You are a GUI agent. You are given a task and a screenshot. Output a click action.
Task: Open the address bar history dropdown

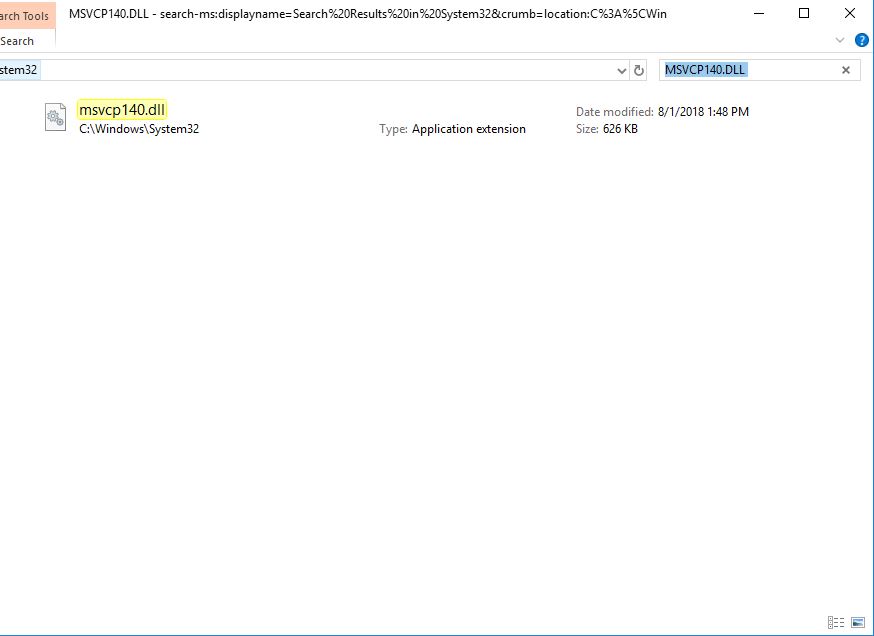pos(622,70)
